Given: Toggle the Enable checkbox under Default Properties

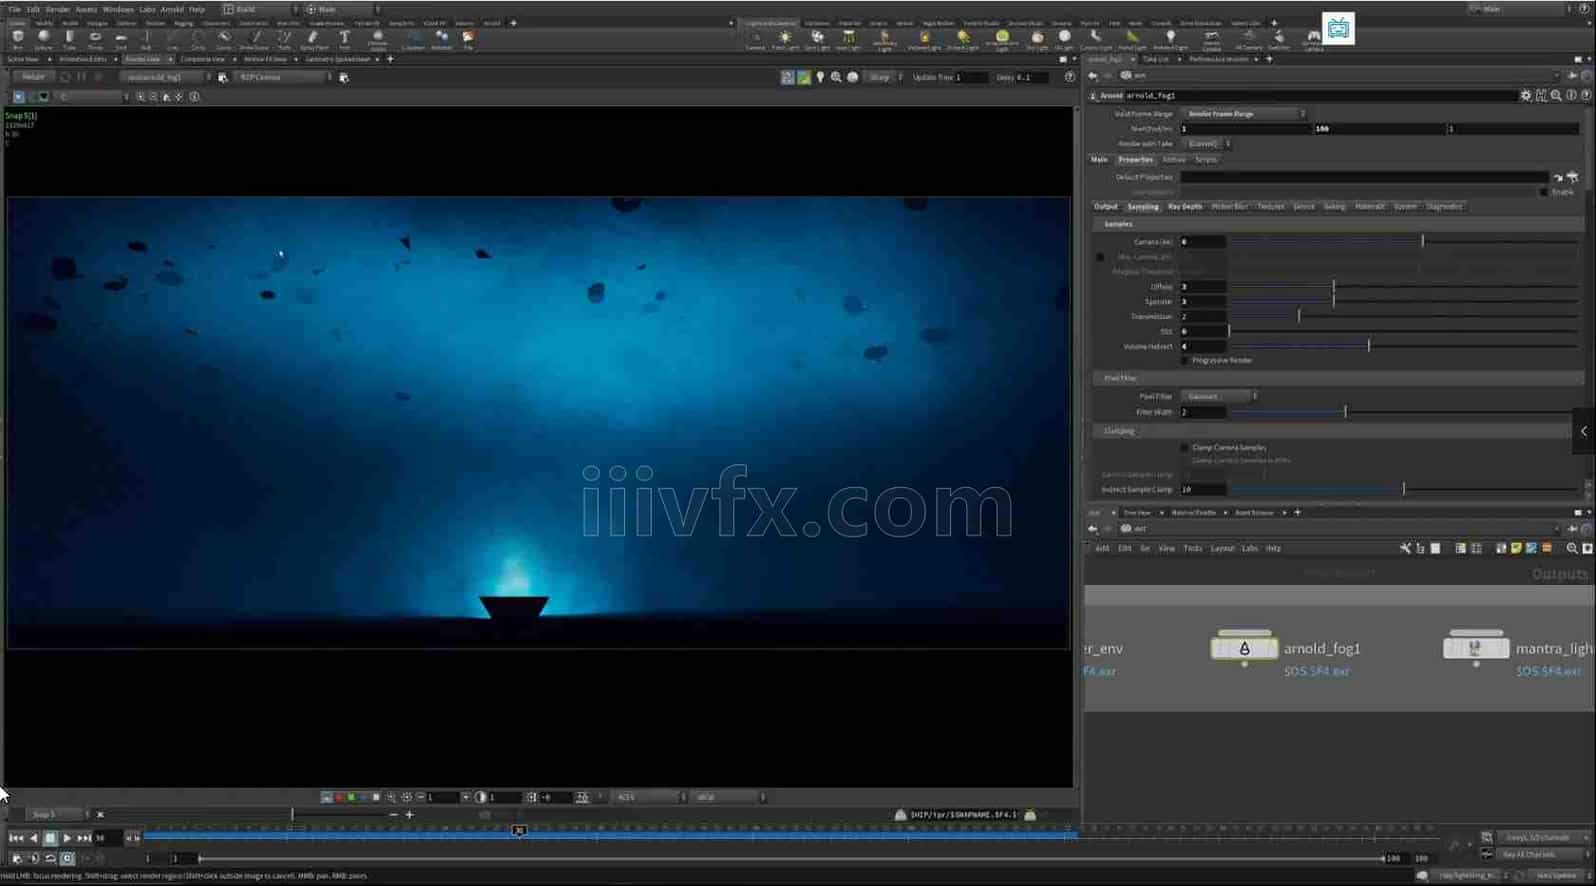Looking at the screenshot, I should tap(1544, 192).
